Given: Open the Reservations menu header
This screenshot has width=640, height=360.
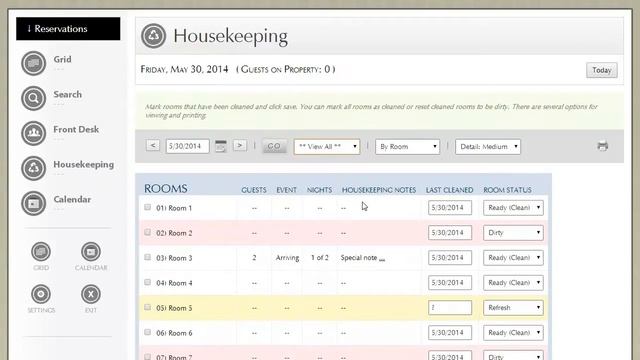Looking at the screenshot, I should tap(68, 29).
